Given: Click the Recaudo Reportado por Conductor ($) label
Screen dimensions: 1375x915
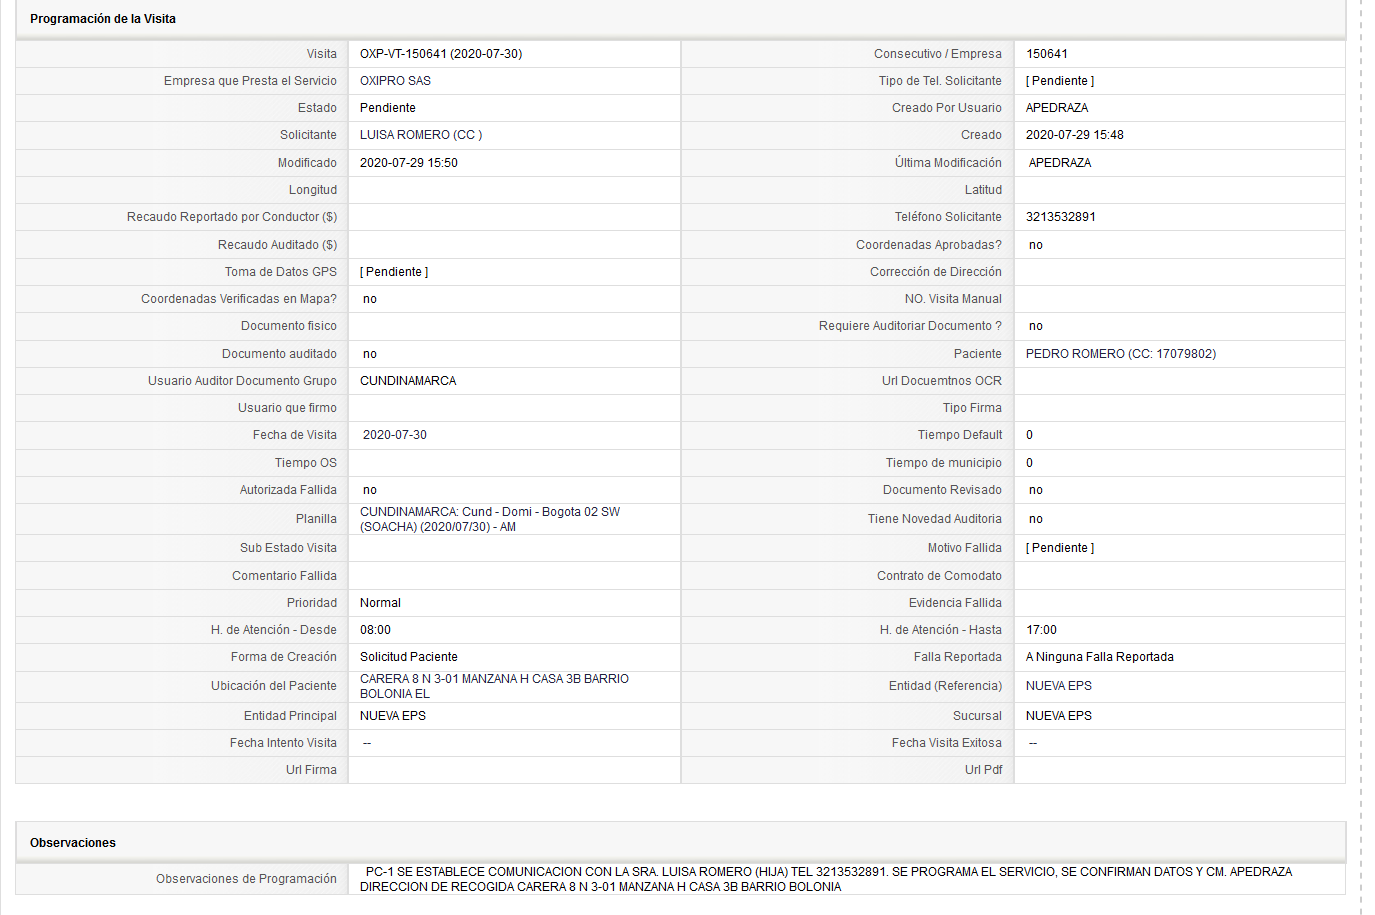Looking at the screenshot, I should tap(232, 217).
